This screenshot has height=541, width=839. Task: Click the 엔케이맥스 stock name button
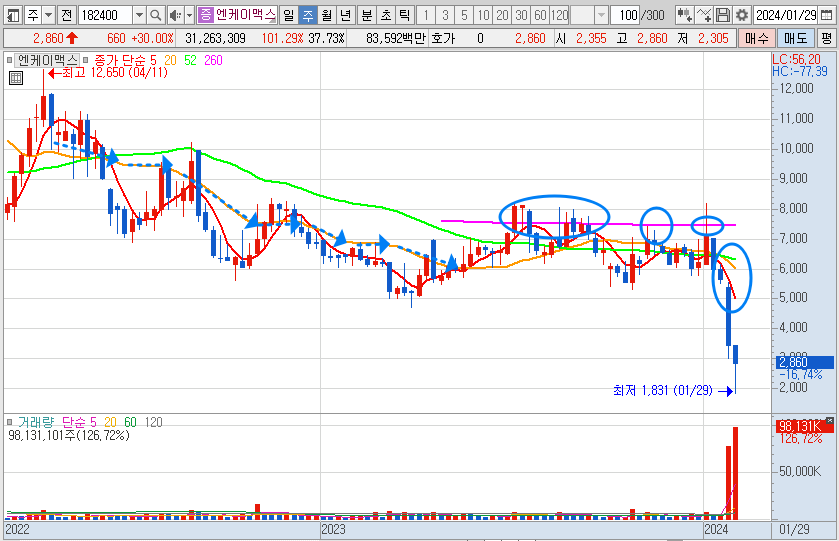point(246,15)
